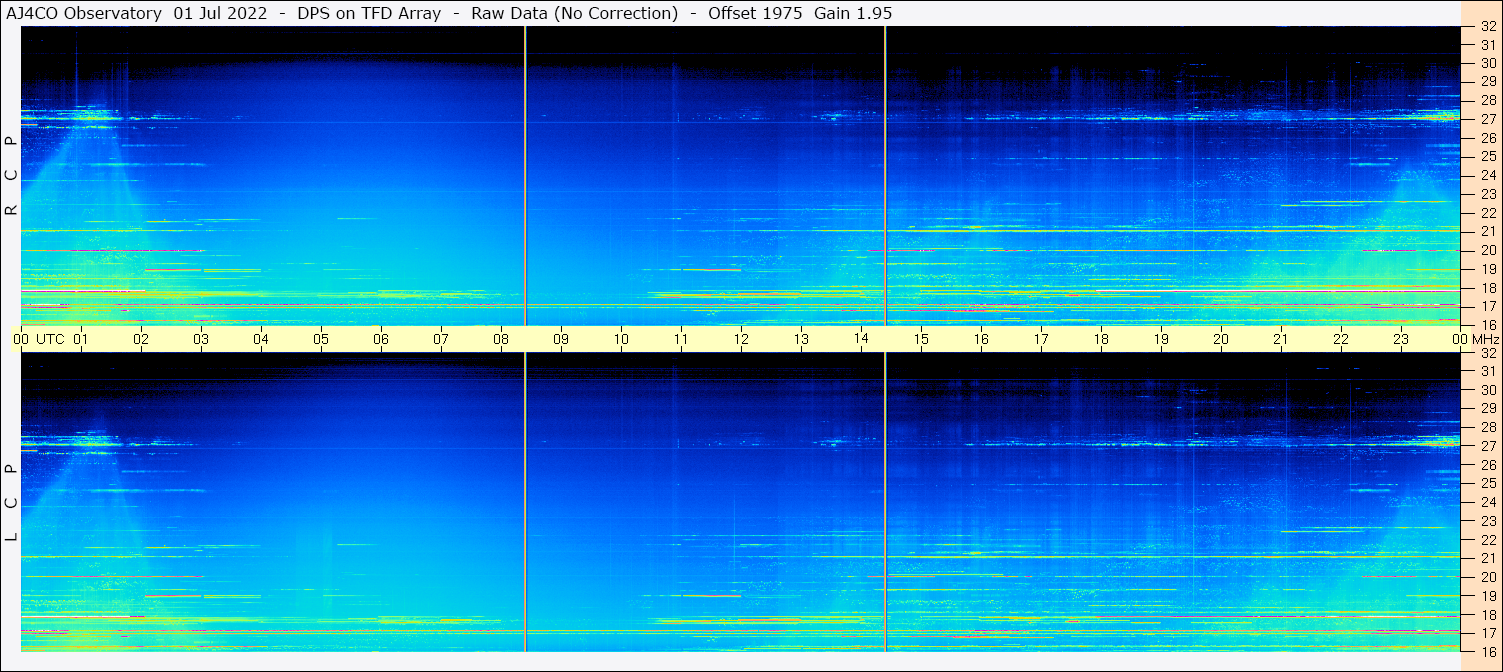
Task: Click the 30 MHz tick in RCP panel
Action: [x=1487, y=63]
